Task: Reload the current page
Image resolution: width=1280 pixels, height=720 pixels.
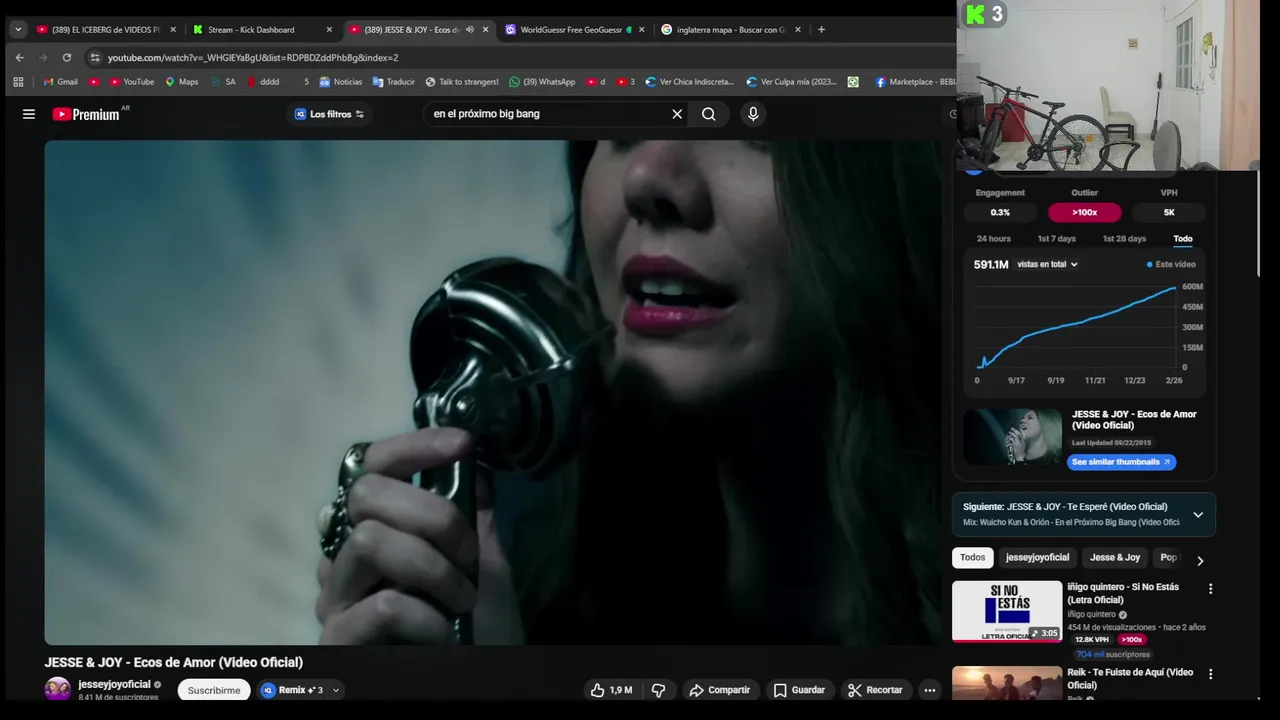Action: pos(67,57)
